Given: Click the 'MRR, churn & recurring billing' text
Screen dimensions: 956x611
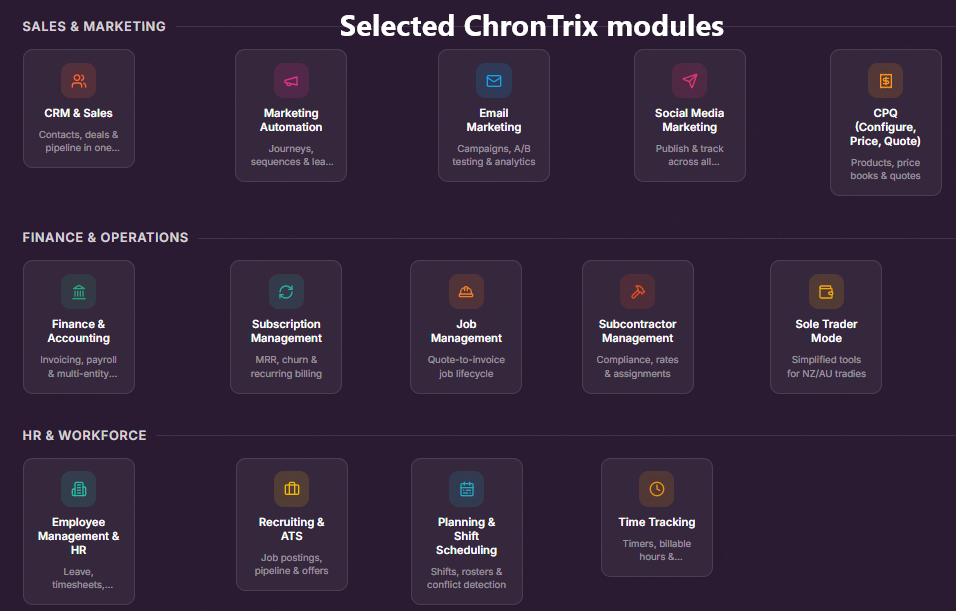Looking at the screenshot, I should [x=286, y=366].
